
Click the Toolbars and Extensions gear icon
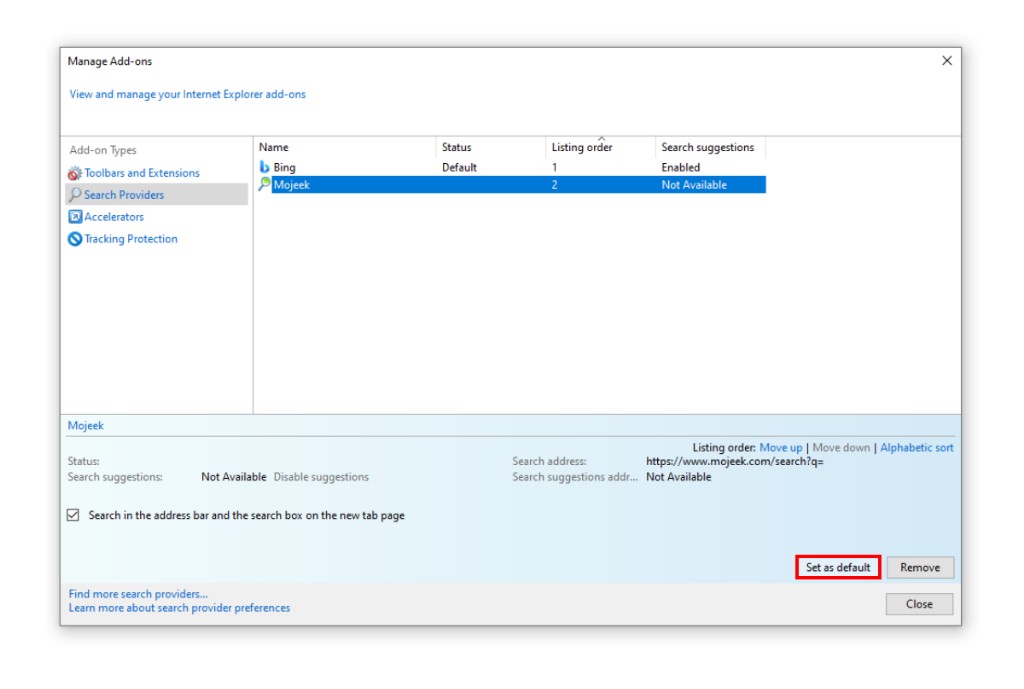[x=74, y=173]
